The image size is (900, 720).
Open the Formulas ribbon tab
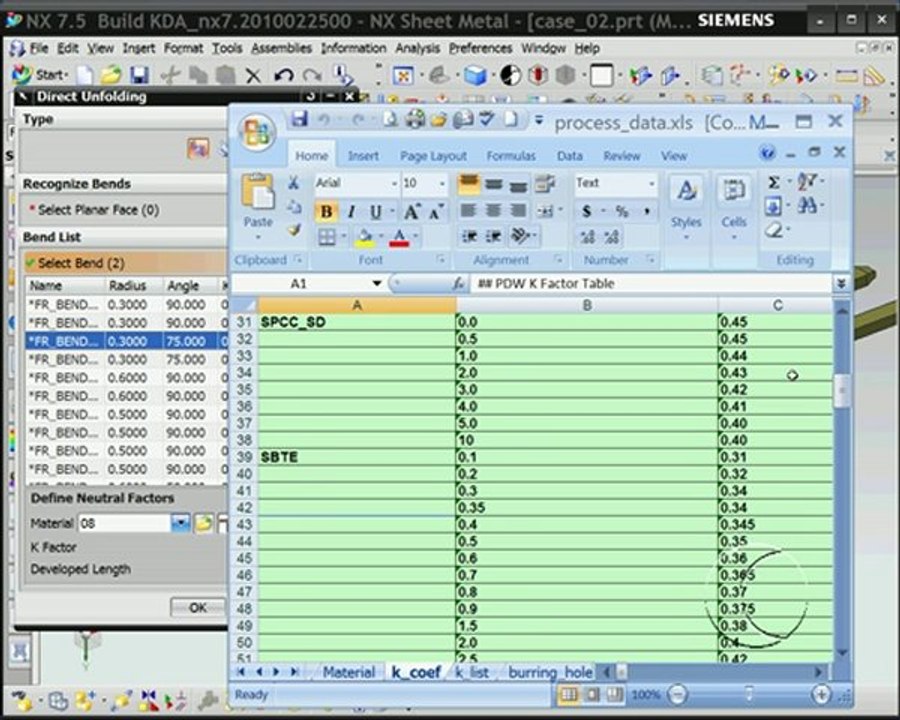coord(511,156)
